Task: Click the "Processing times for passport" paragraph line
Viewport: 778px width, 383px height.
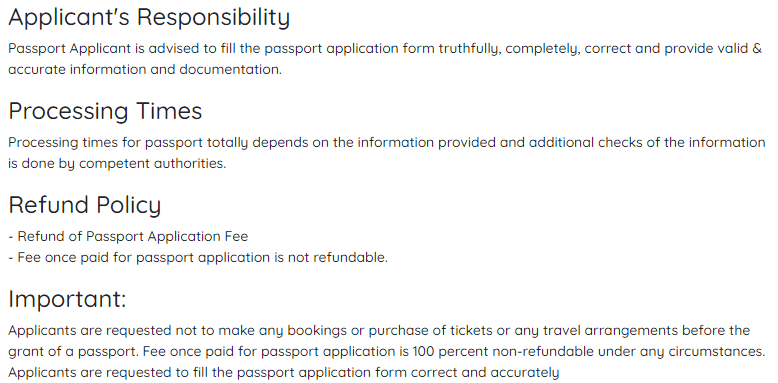Action: 387,142
